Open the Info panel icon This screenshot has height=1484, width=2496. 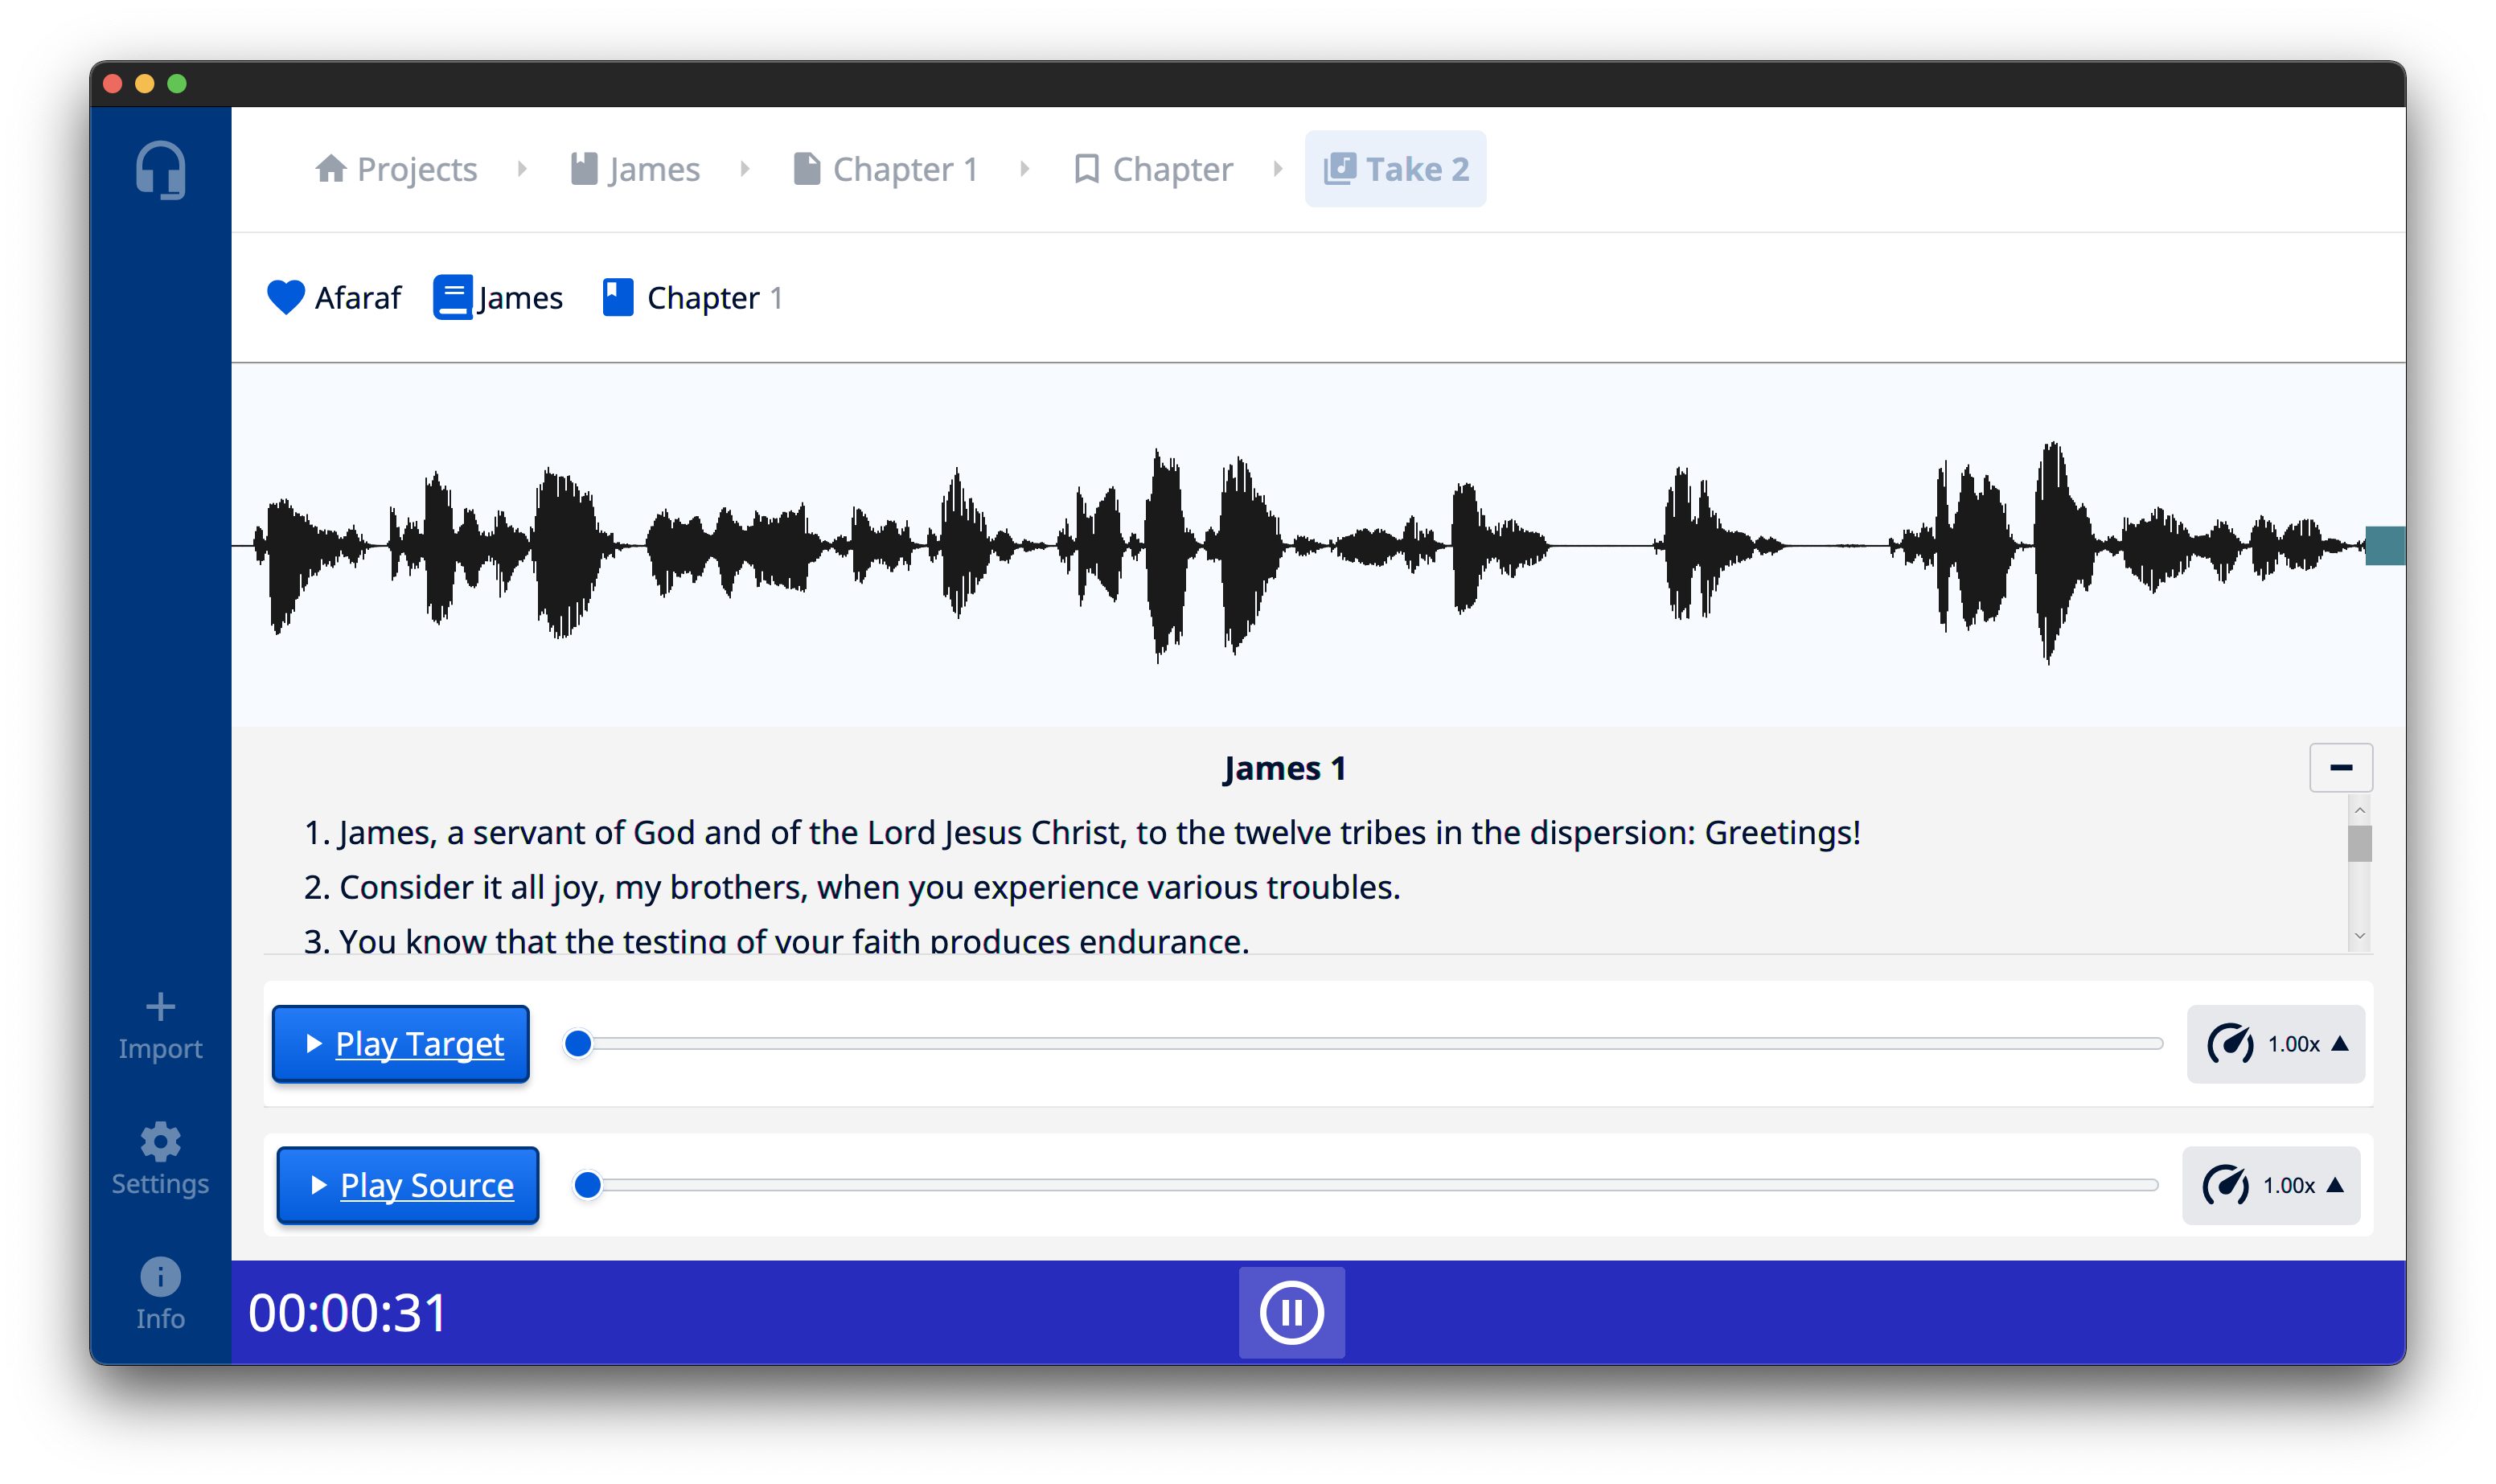click(x=160, y=1295)
